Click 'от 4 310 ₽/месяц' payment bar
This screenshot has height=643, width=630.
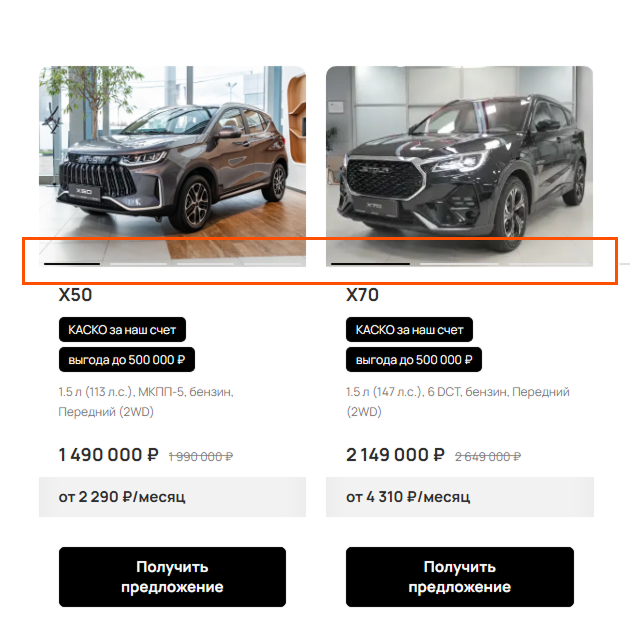pyautogui.click(x=460, y=497)
